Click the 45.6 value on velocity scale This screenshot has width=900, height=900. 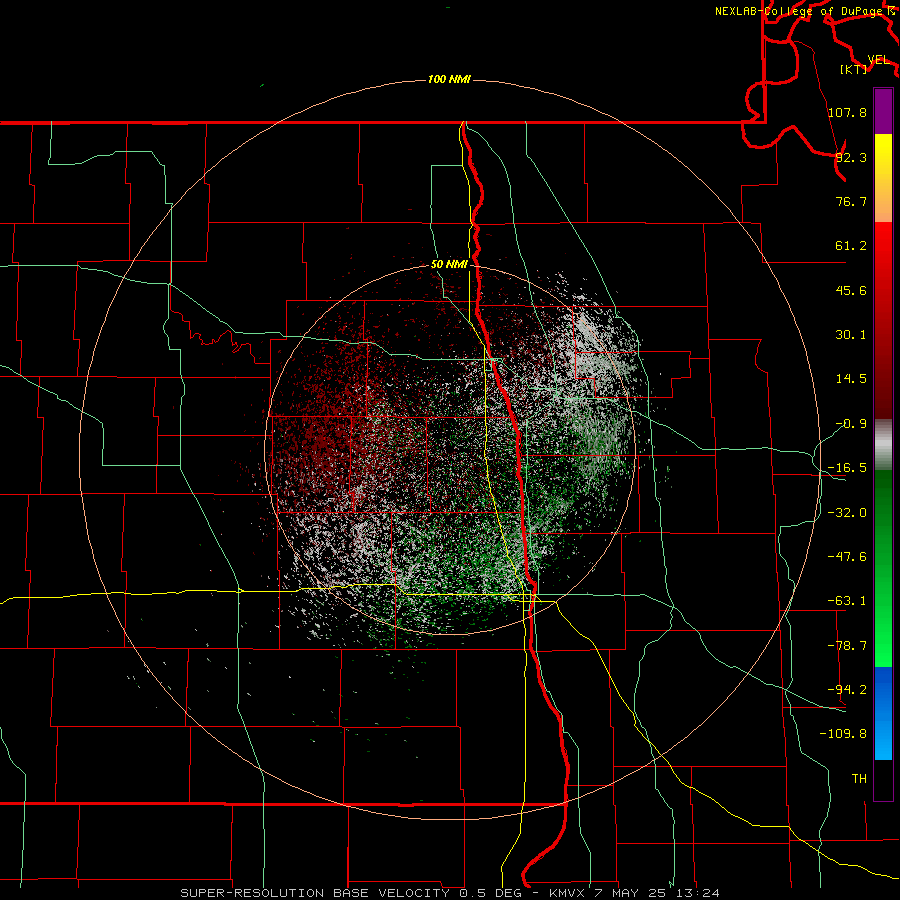point(851,290)
